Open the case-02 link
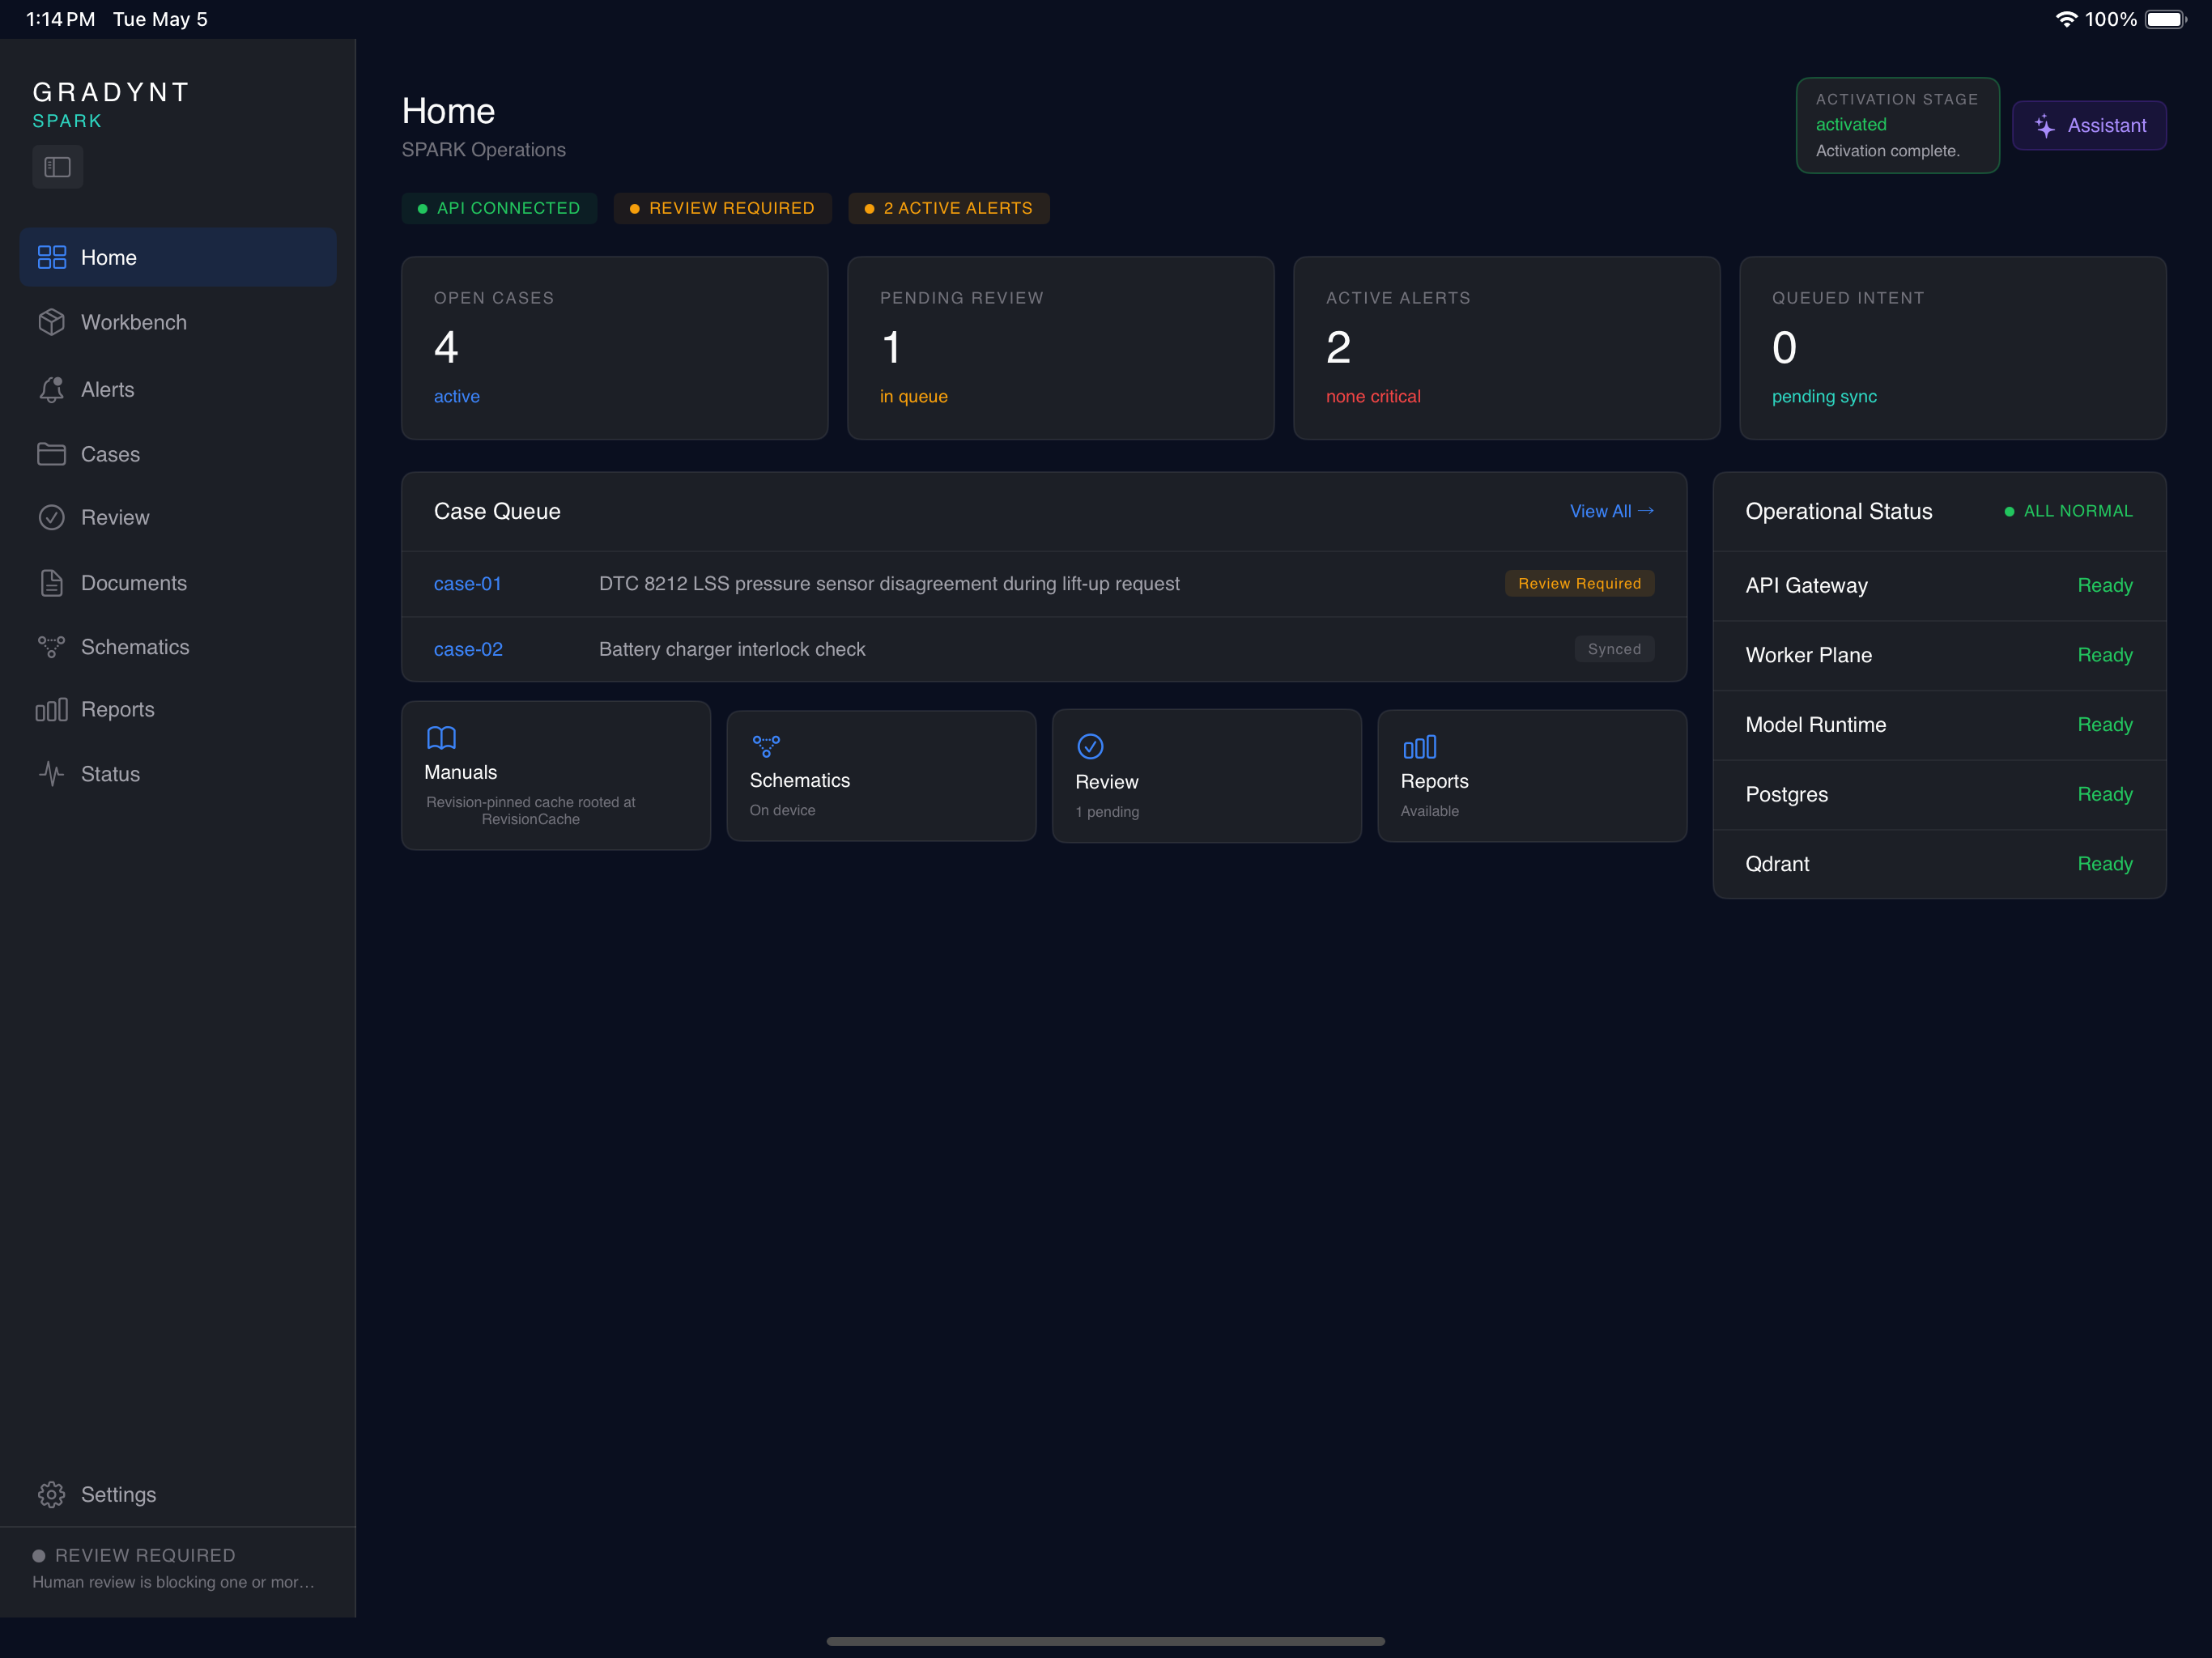 [468, 649]
